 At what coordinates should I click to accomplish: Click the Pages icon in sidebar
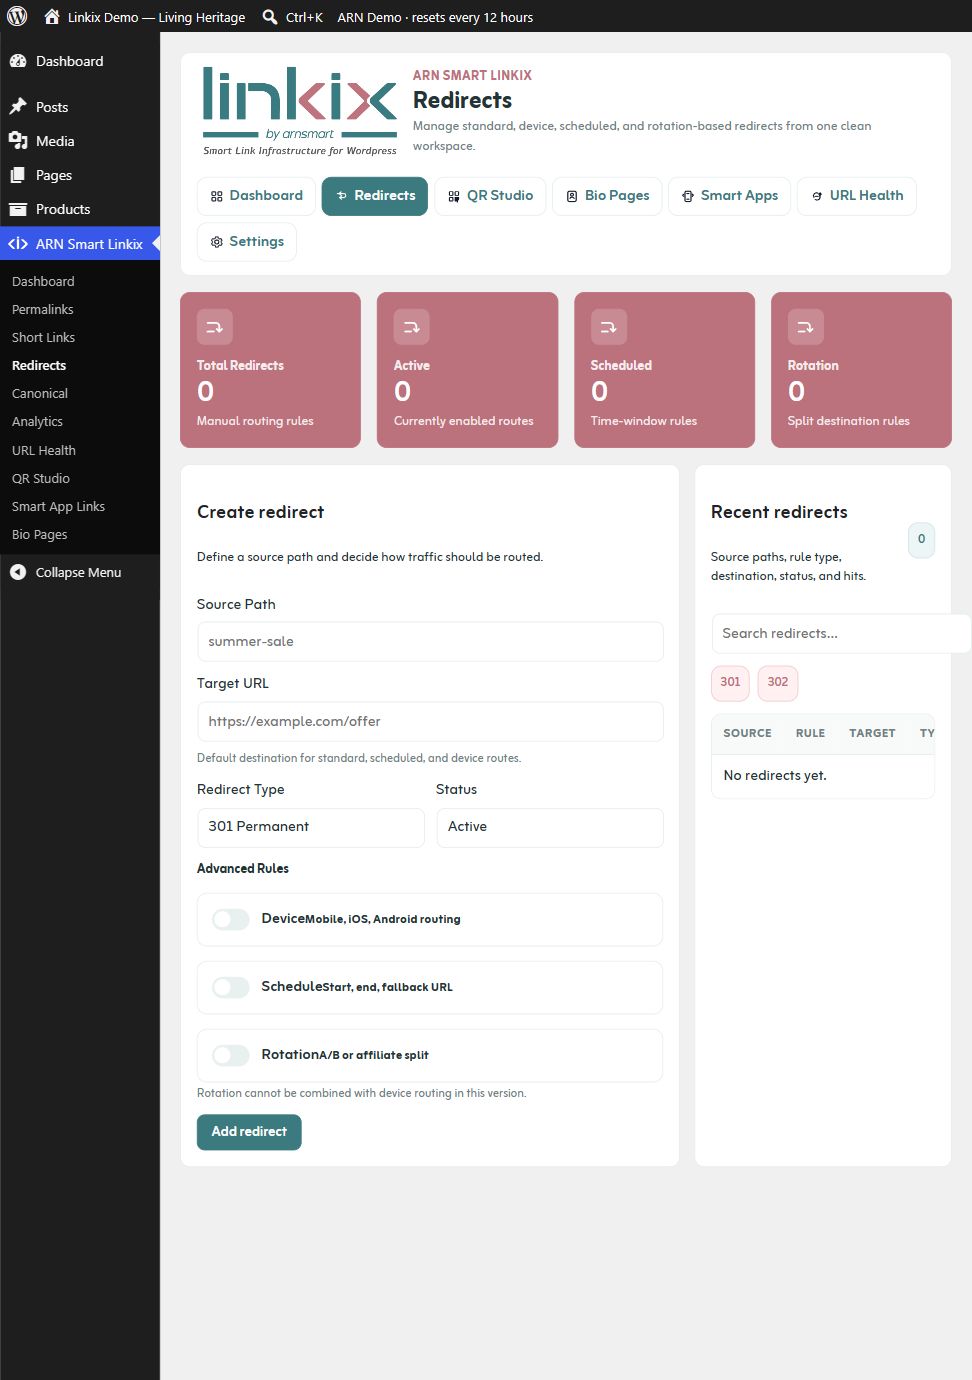click(18, 175)
